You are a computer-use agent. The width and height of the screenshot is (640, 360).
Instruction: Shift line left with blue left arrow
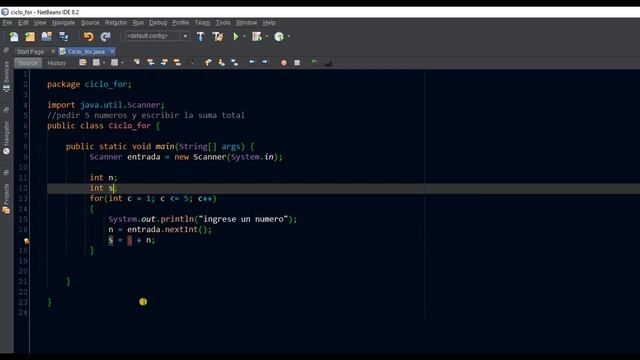tap(252, 62)
